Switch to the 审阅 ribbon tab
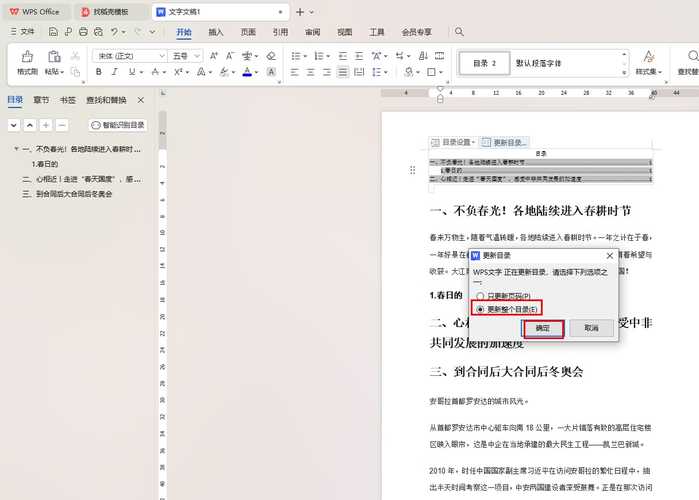The height and width of the screenshot is (500, 699). pyautogui.click(x=312, y=32)
